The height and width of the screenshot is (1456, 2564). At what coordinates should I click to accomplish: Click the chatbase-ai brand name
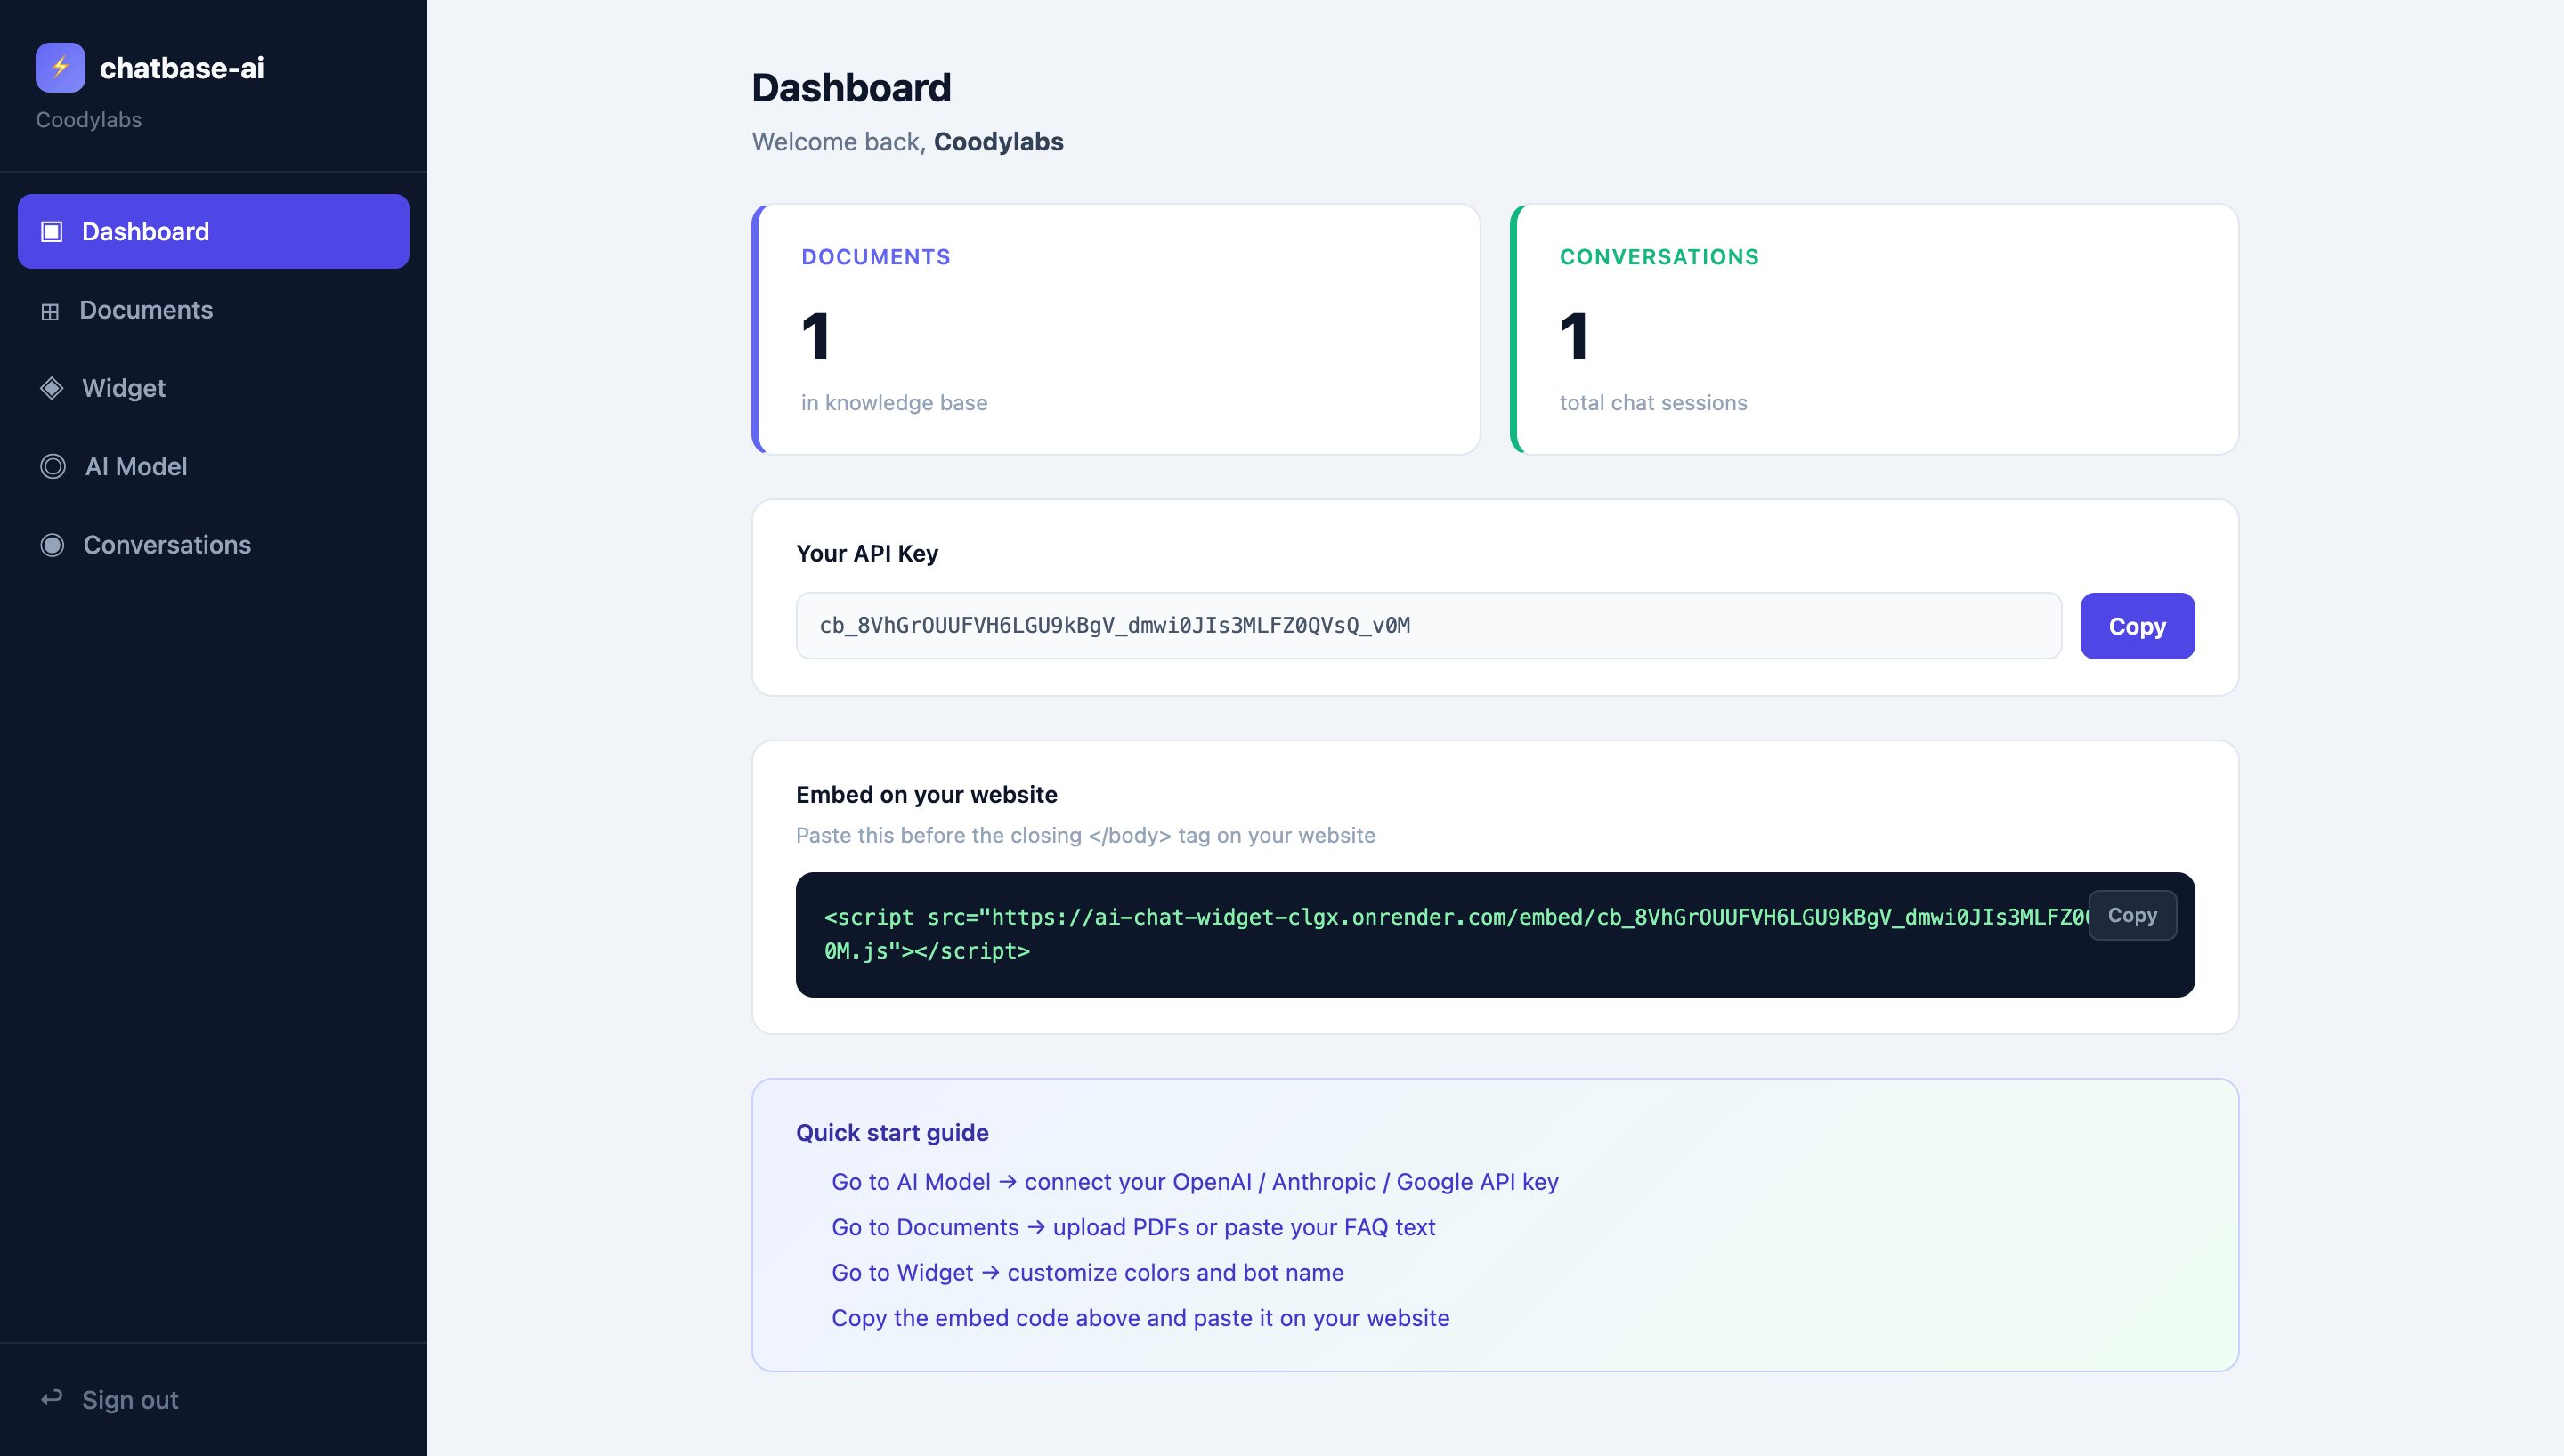pyautogui.click(x=182, y=68)
